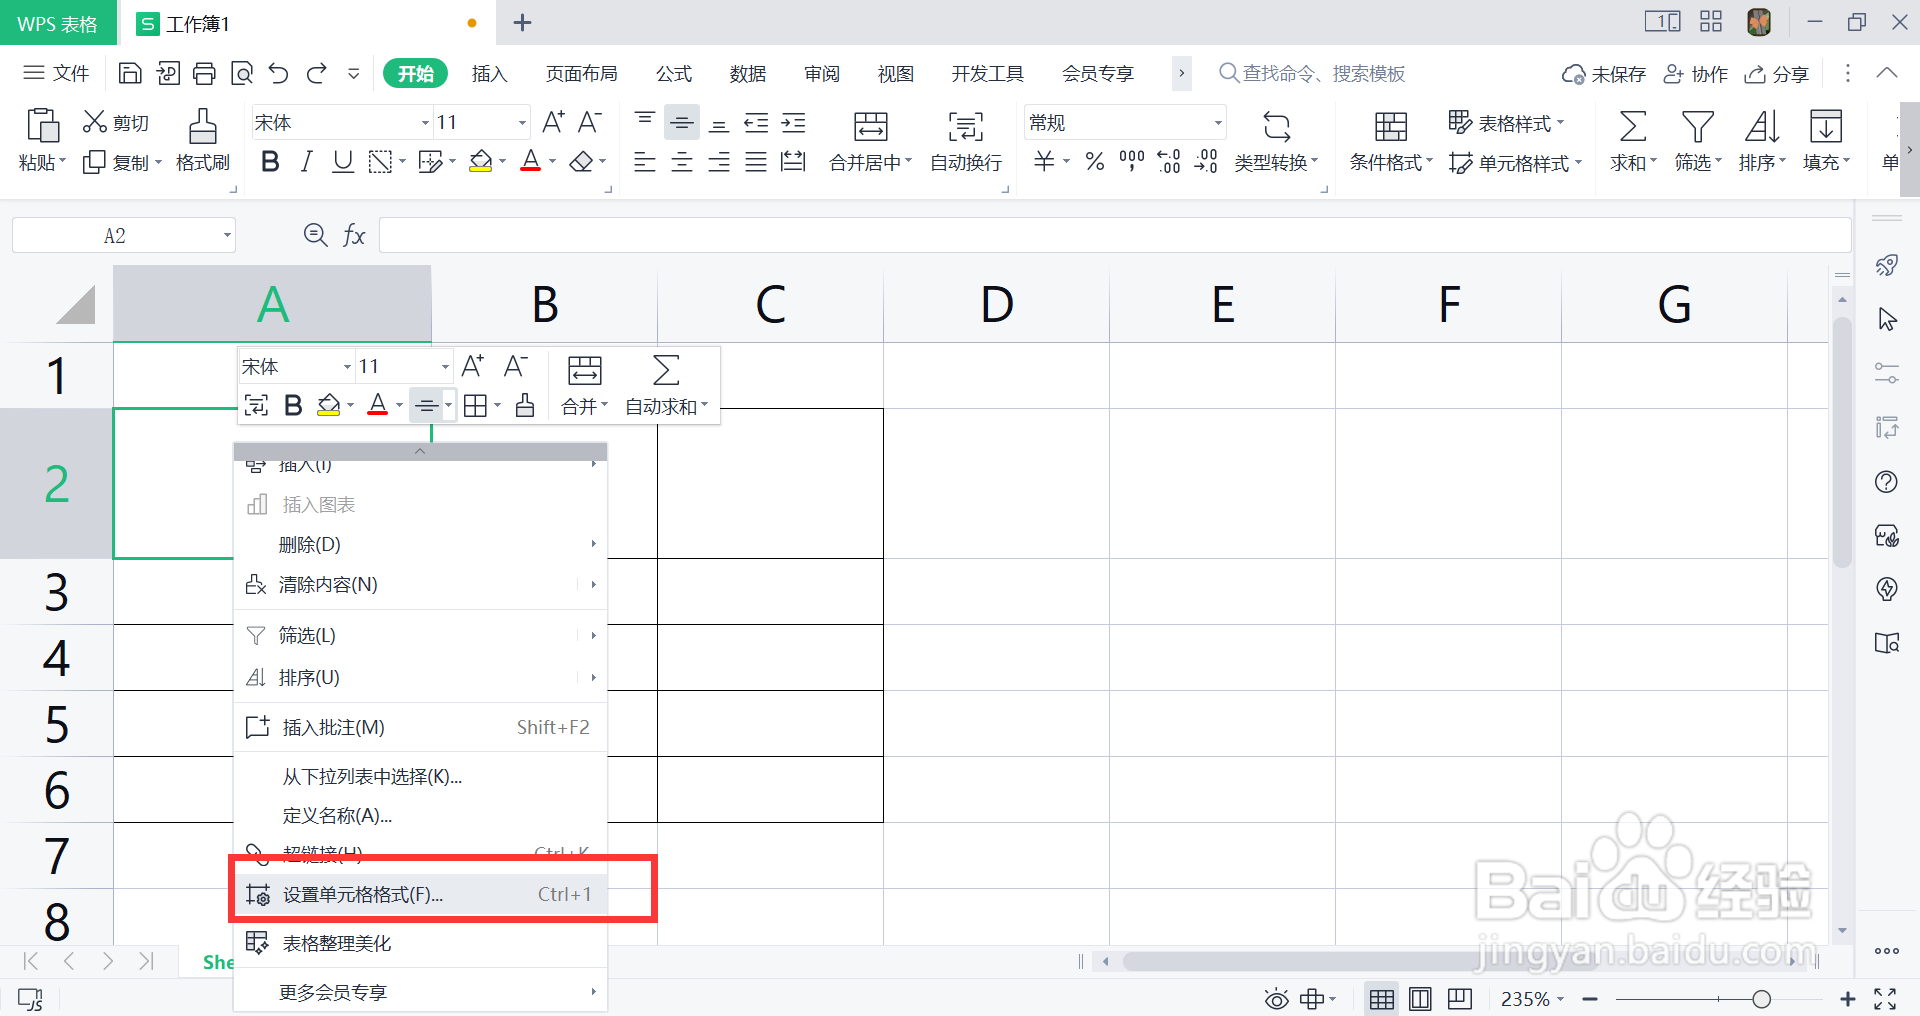Switch to normal view in status bar
1920x1016 pixels.
pos(1382,999)
